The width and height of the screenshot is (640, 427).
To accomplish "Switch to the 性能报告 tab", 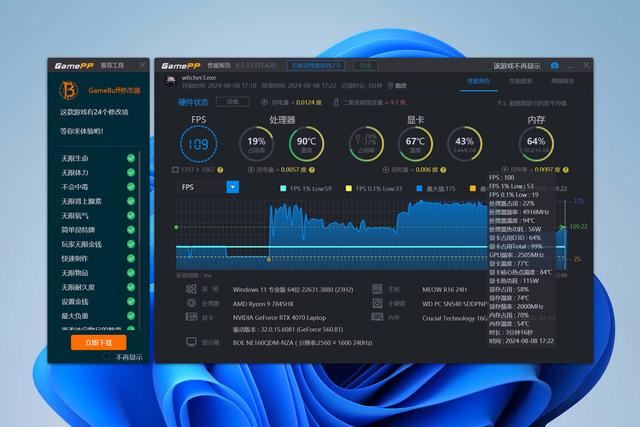I will 479,81.
